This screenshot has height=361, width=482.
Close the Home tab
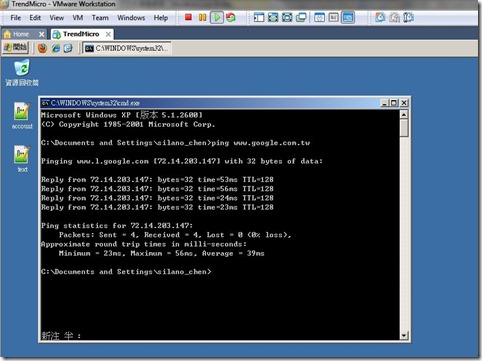pos(41,34)
